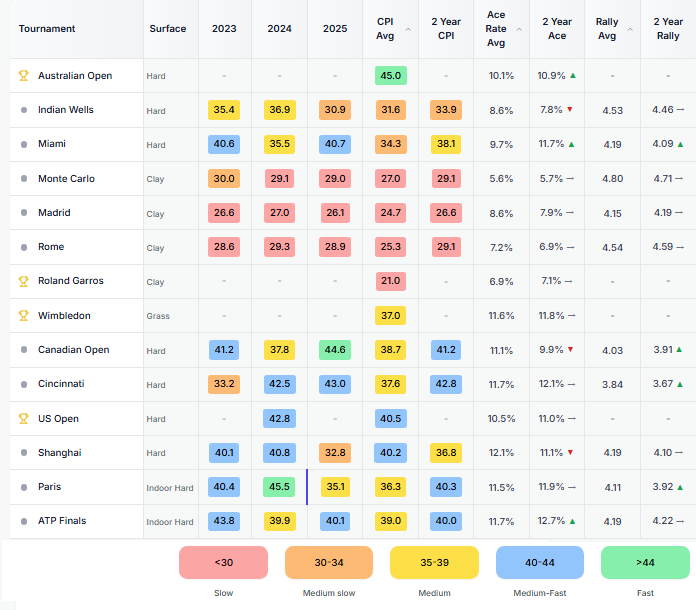Click Cincinnati 2023 value 33.2 badge
696x610 pixels.
(224, 384)
